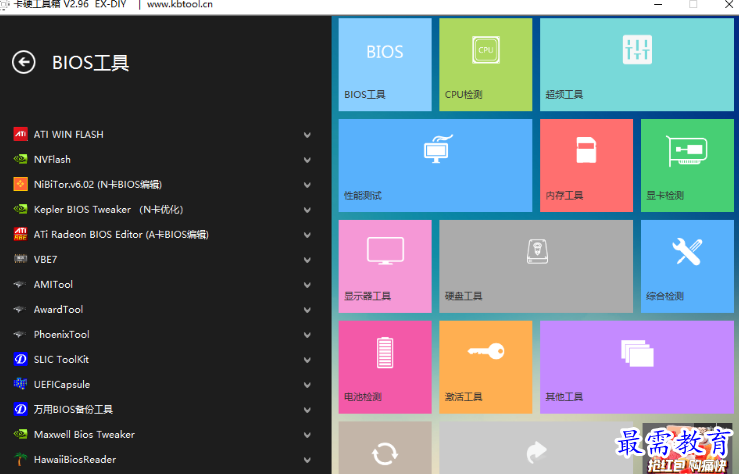Image resolution: width=739 pixels, height=474 pixels.
Task: Expand the AMITool chevron
Action: pos(307,285)
